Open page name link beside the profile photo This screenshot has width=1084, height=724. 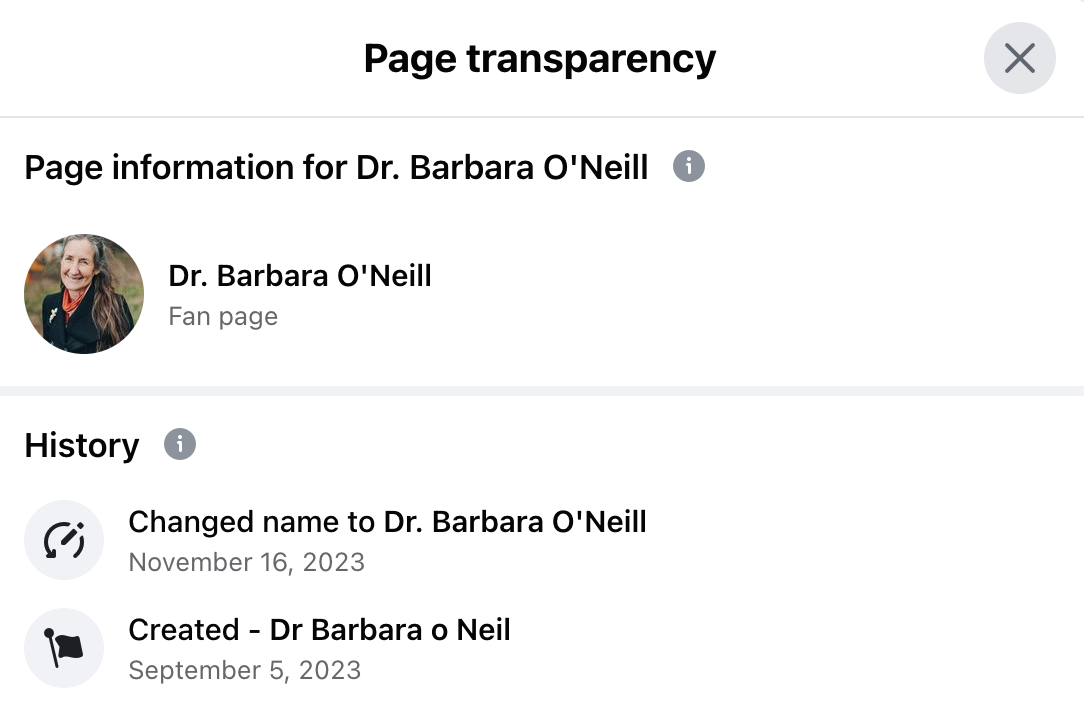click(x=300, y=275)
